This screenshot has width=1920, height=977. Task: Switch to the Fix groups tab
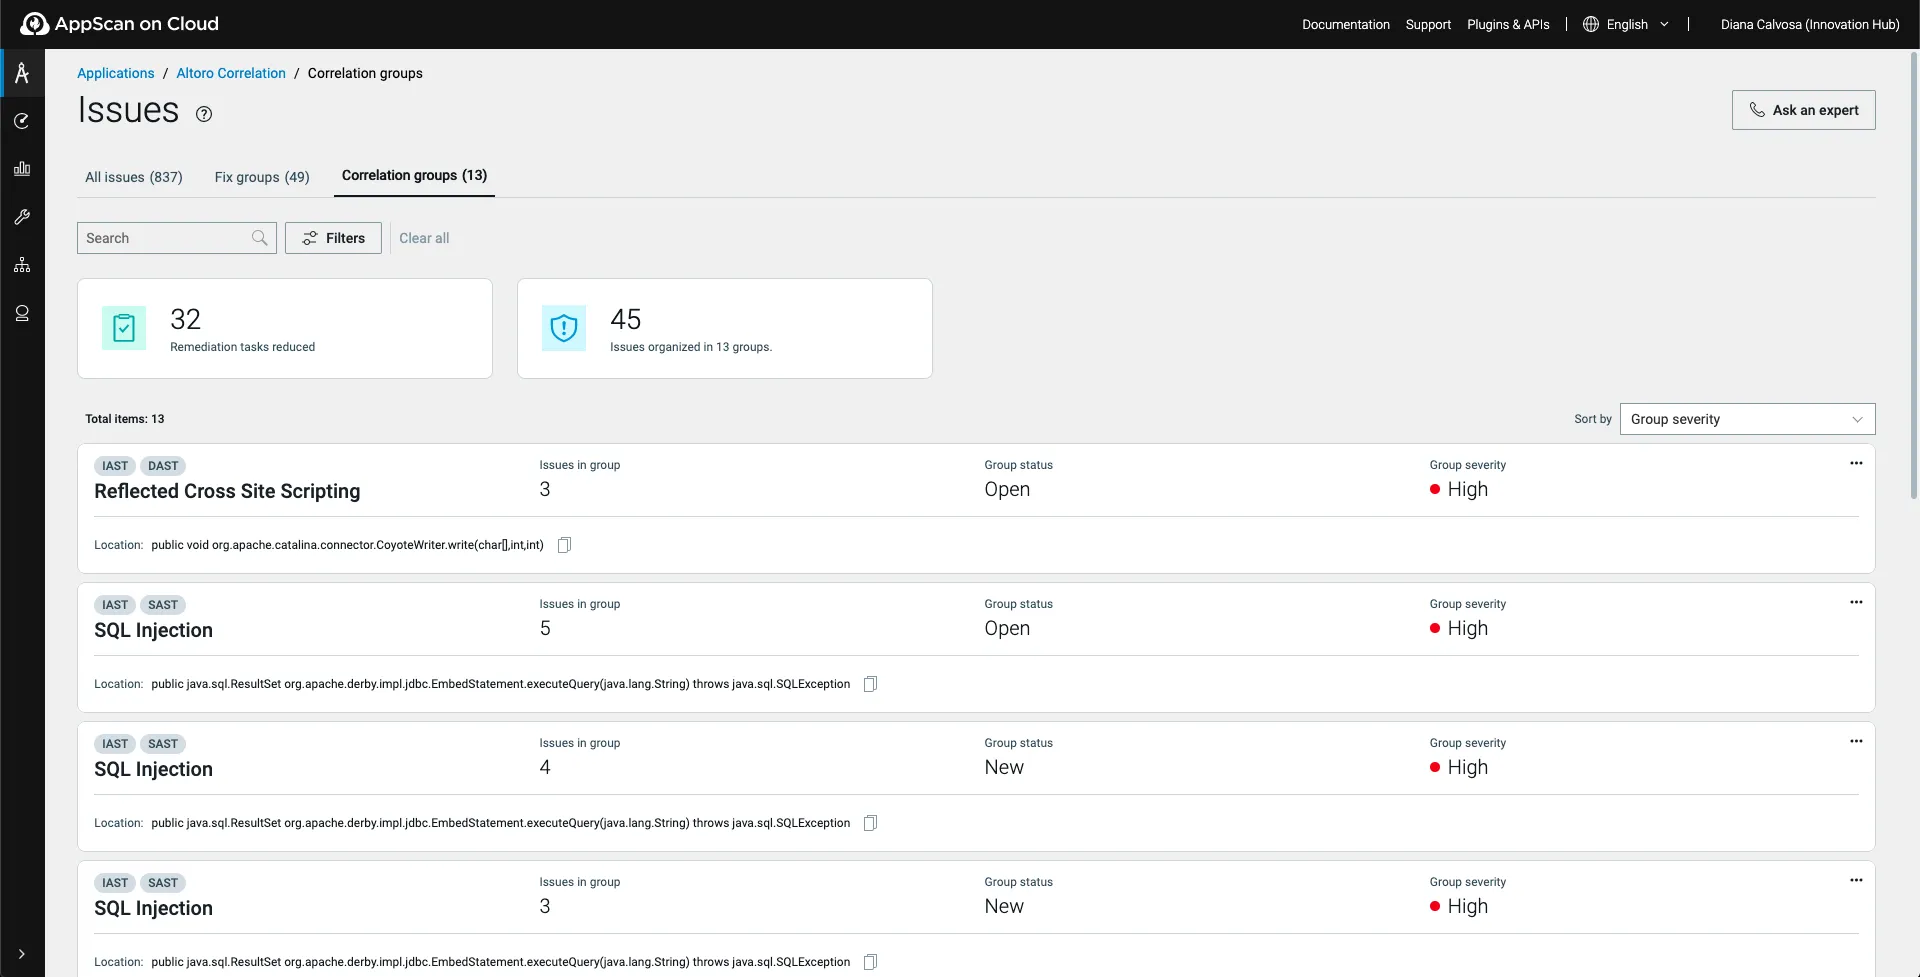click(262, 177)
